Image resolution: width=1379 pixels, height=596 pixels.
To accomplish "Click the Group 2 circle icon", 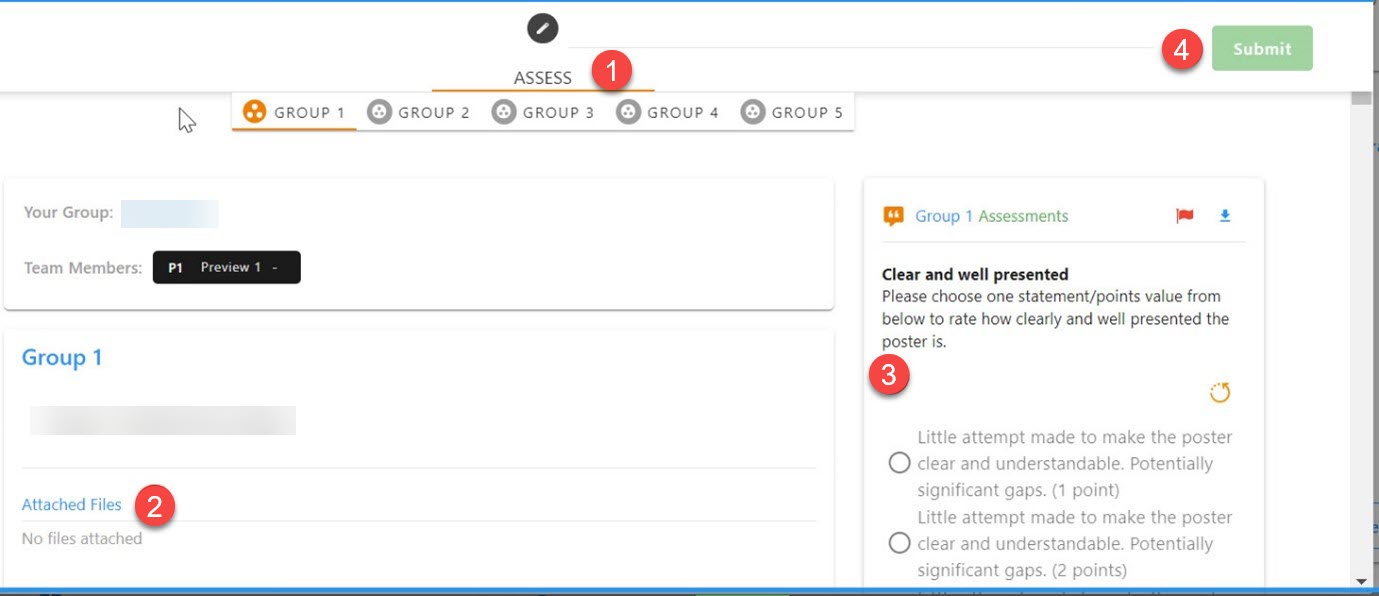I will tap(378, 112).
